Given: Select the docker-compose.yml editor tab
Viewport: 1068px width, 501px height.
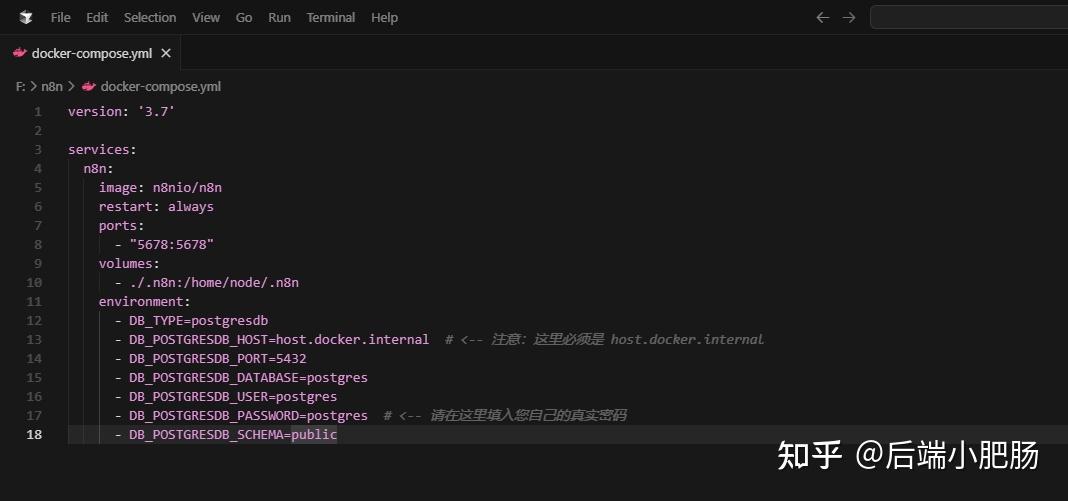Looking at the screenshot, I should 91,53.
